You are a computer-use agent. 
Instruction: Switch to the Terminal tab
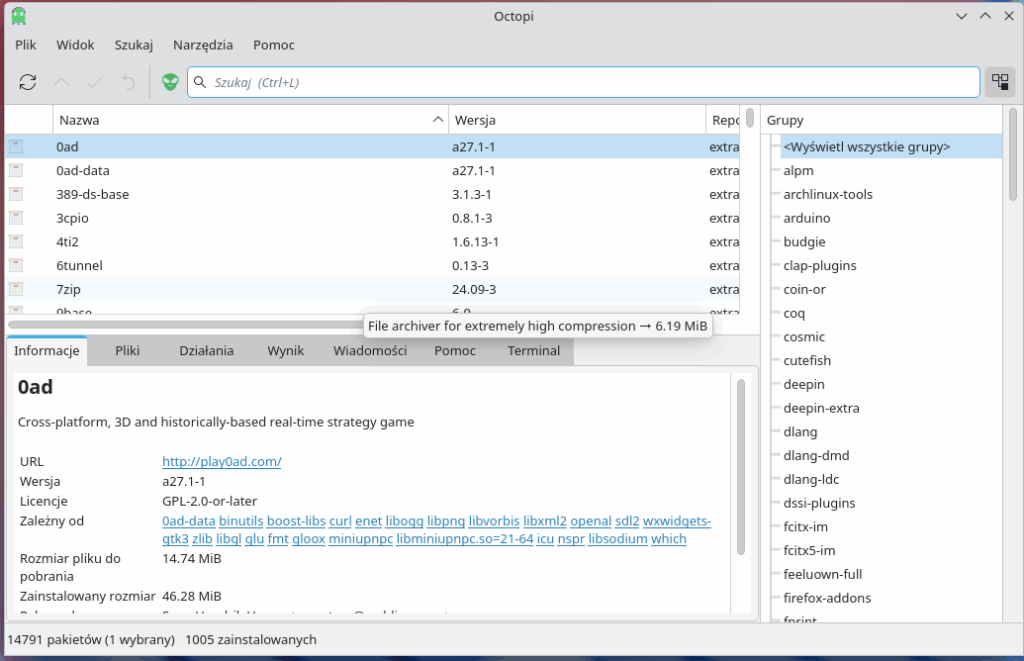click(x=534, y=351)
